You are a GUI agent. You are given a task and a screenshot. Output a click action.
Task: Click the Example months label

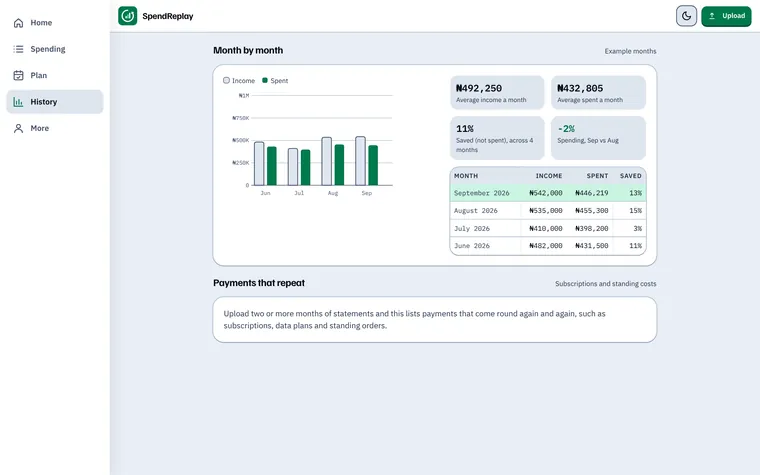pos(630,51)
